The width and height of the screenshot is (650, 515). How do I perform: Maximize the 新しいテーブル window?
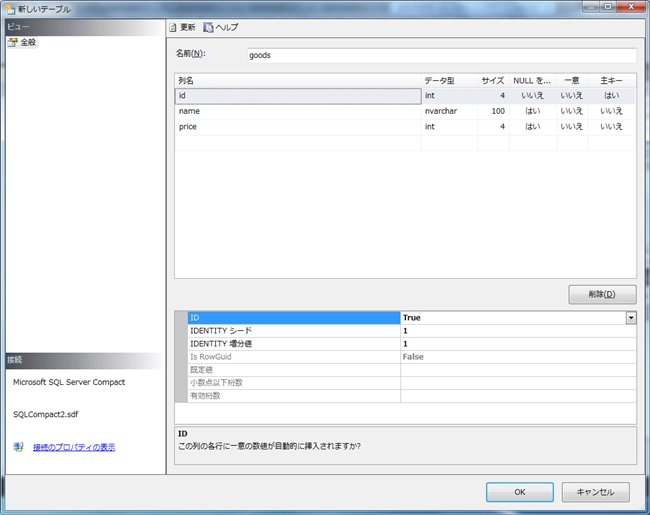click(x=608, y=7)
